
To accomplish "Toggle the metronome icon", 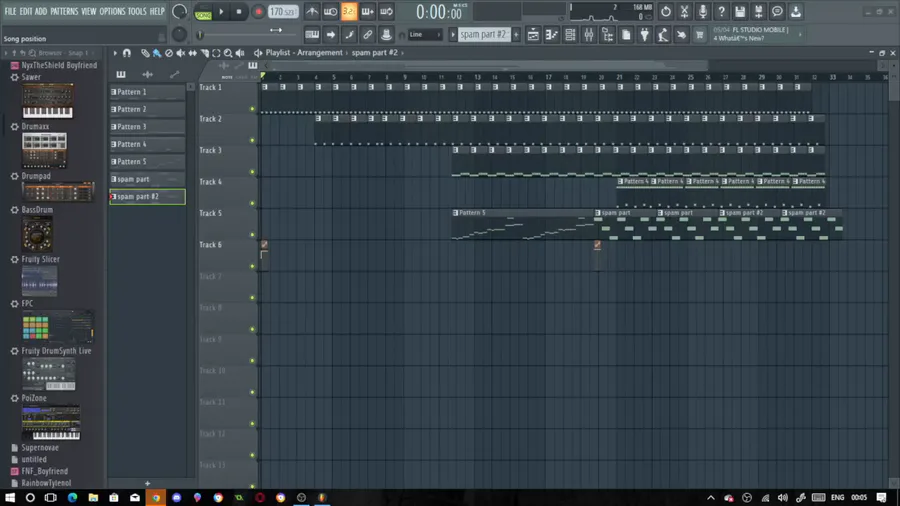I will pos(312,11).
